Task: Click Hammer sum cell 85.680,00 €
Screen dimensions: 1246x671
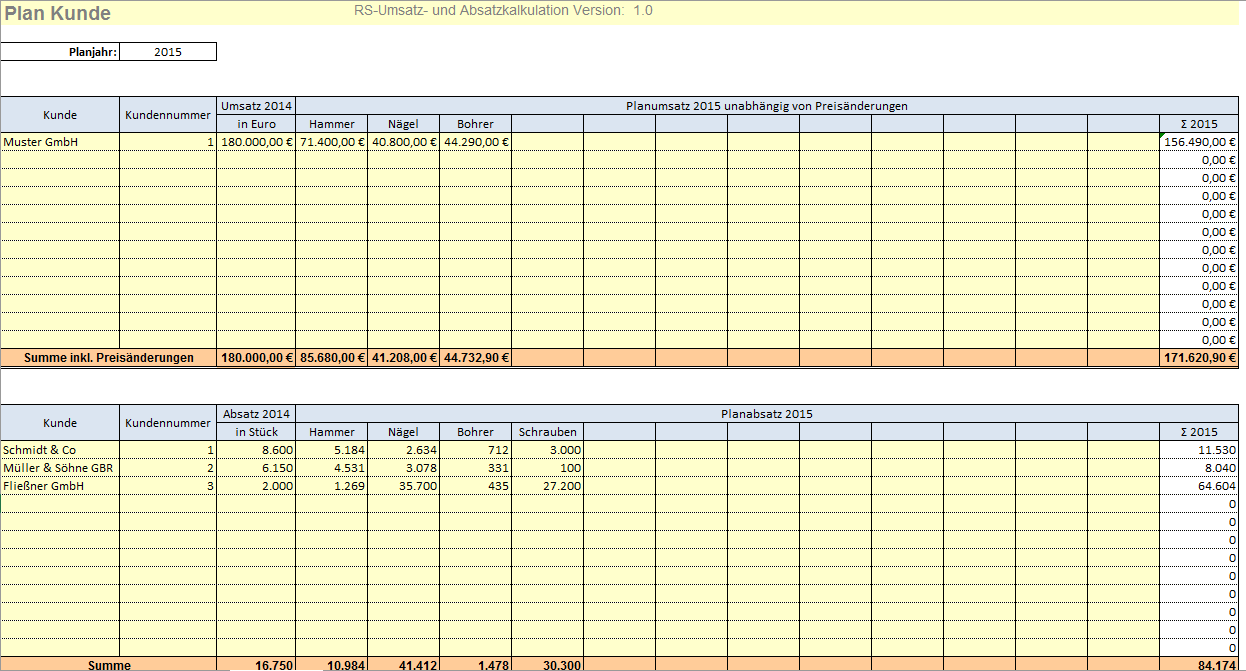Action: (x=331, y=358)
